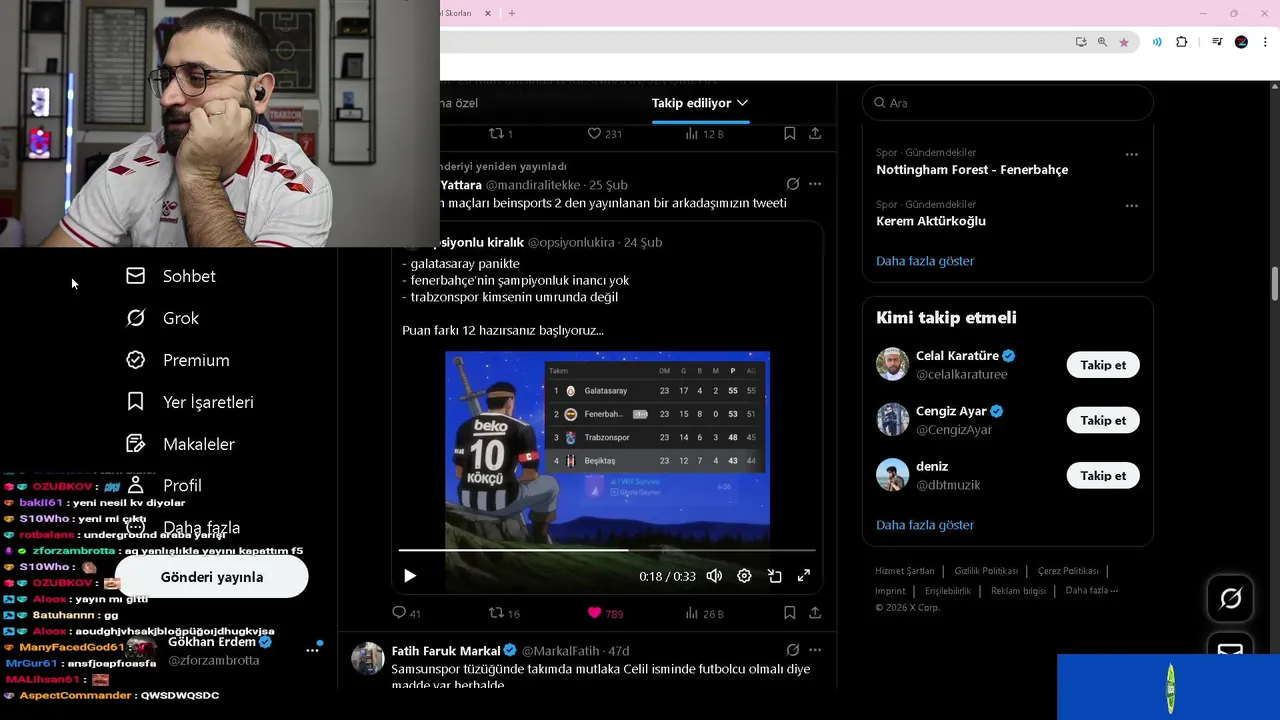Ask Grok about the Yattara post

click(x=793, y=184)
